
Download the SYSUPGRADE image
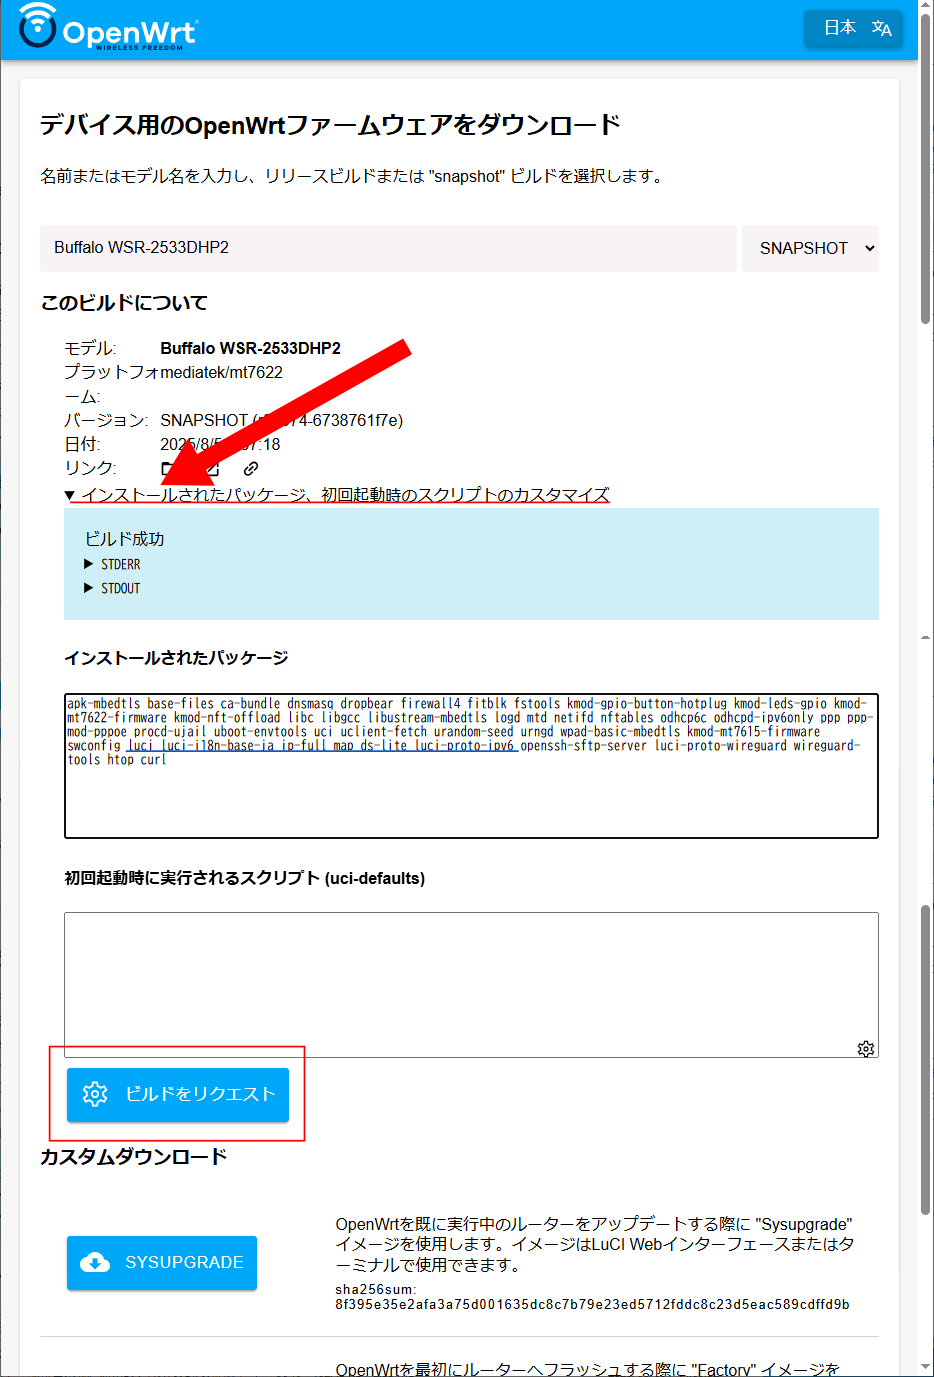(162, 1262)
